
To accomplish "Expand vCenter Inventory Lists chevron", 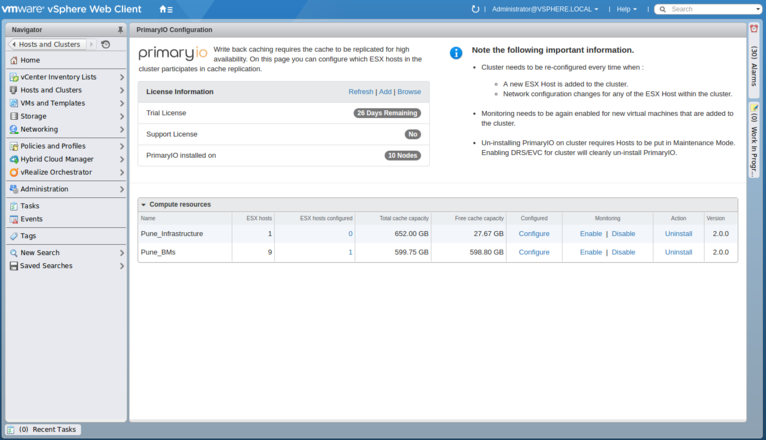I will [122, 77].
